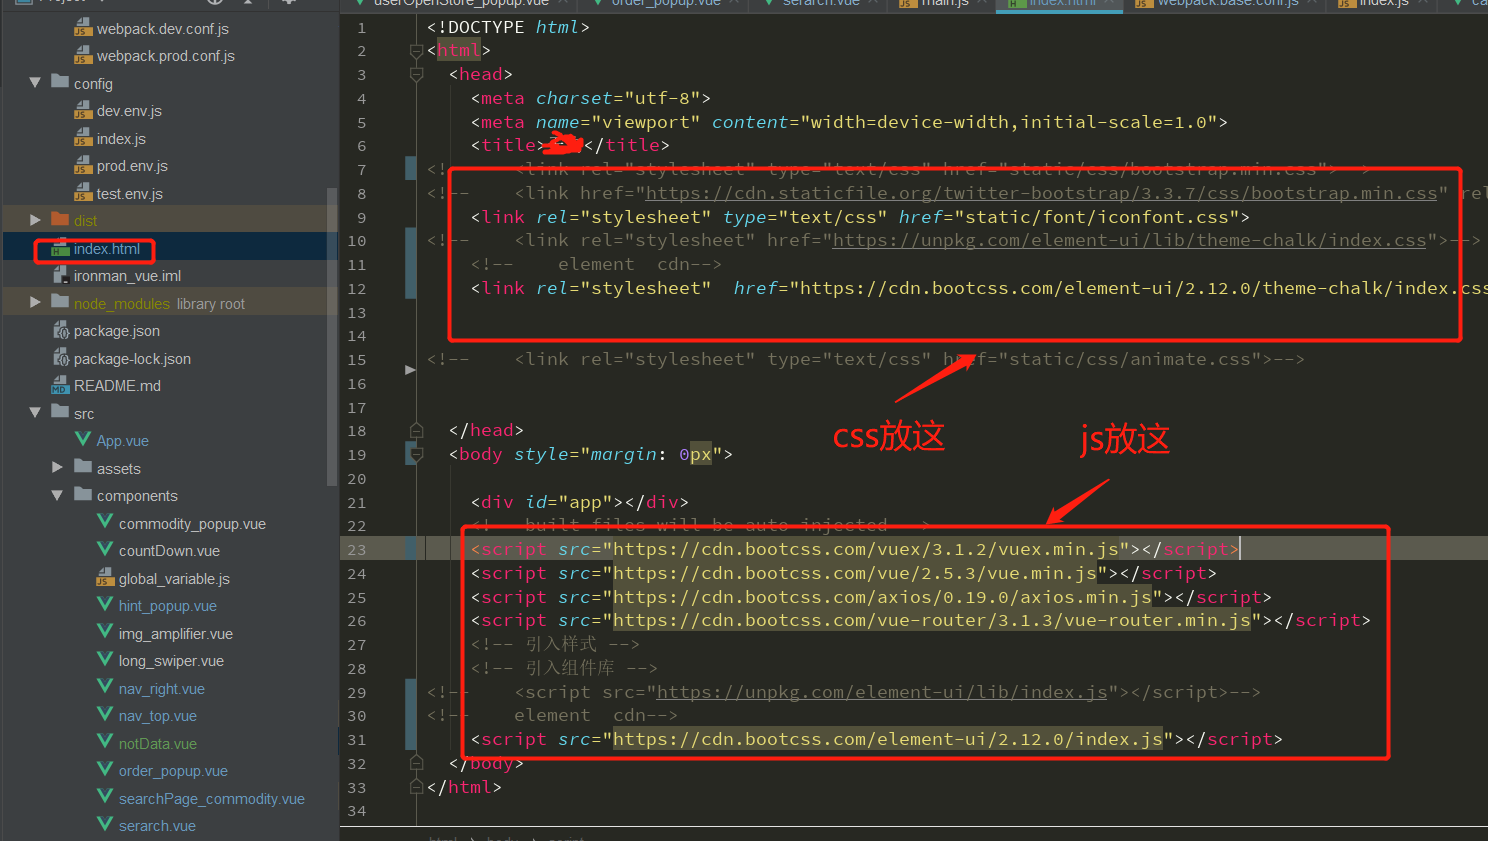The image size is (1488, 841).
Task: Click the dist folder icon
Action: click(60, 219)
